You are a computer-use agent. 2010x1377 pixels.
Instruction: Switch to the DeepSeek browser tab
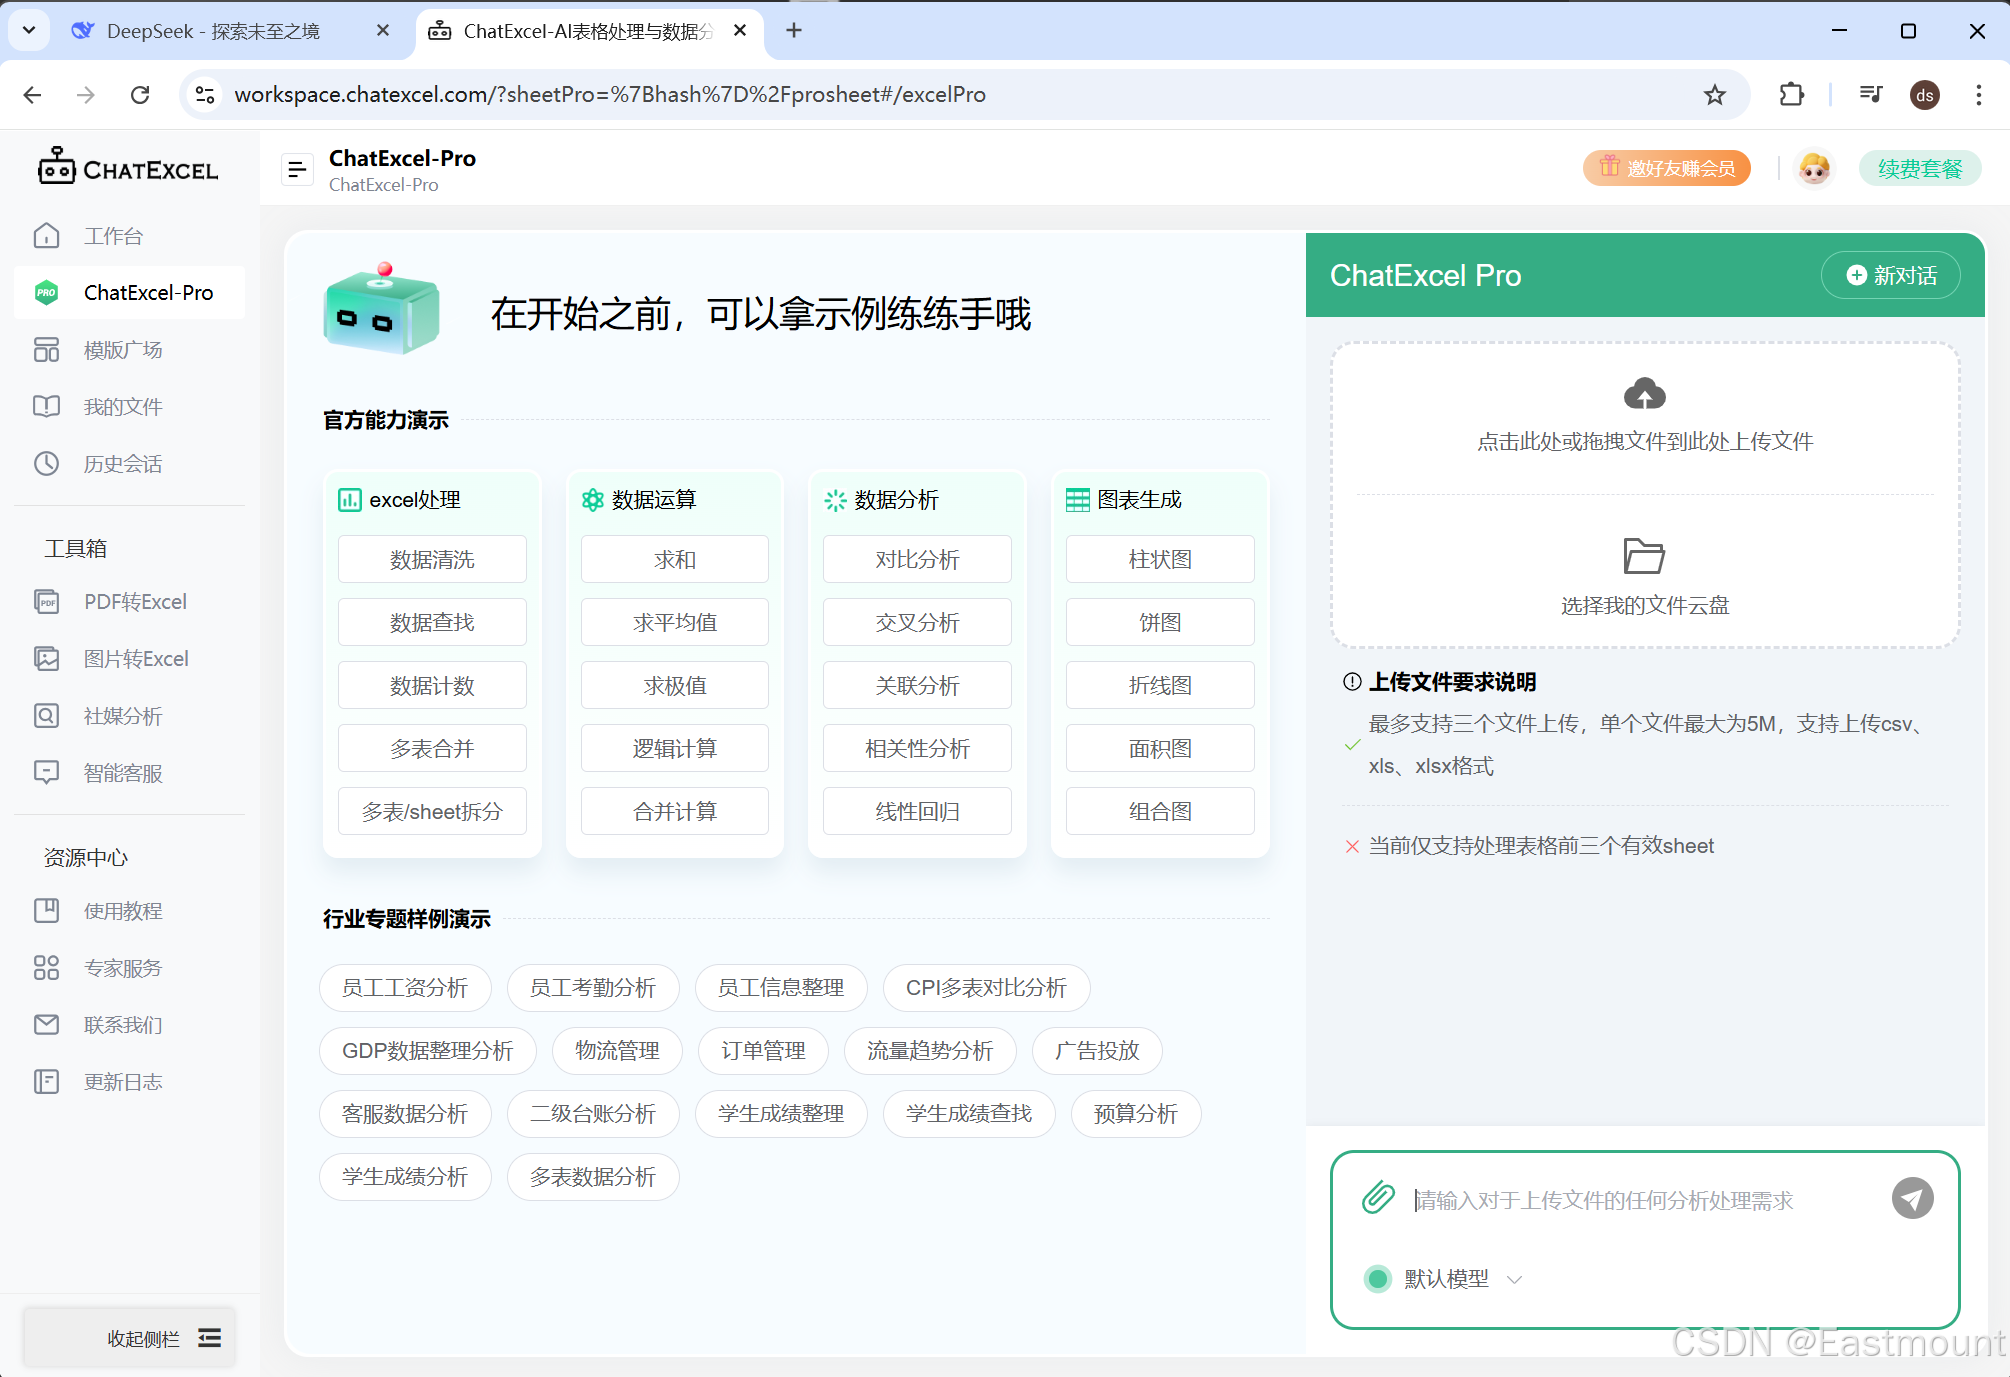[213, 31]
